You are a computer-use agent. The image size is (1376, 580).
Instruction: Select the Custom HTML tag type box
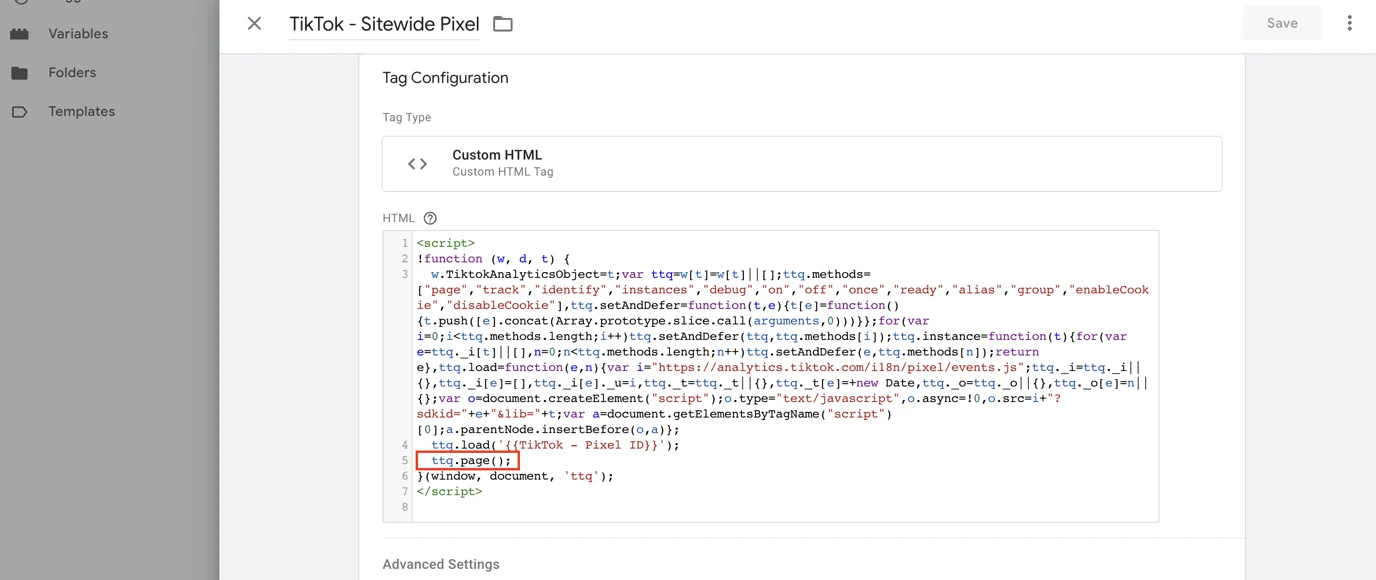click(802, 163)
